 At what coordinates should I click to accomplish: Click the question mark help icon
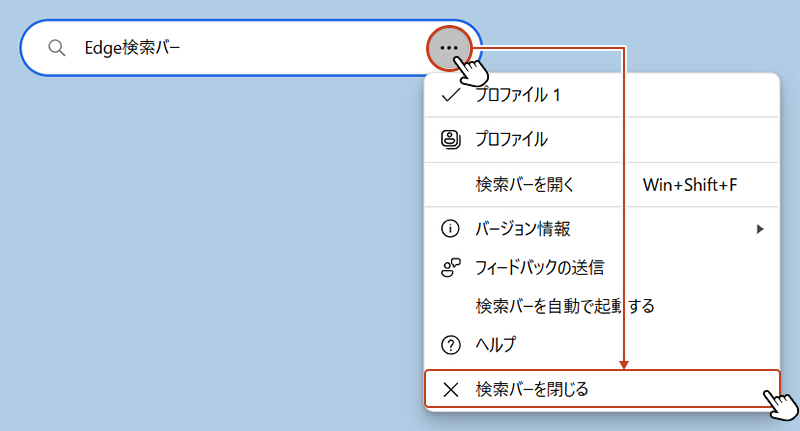pos(451,345)
